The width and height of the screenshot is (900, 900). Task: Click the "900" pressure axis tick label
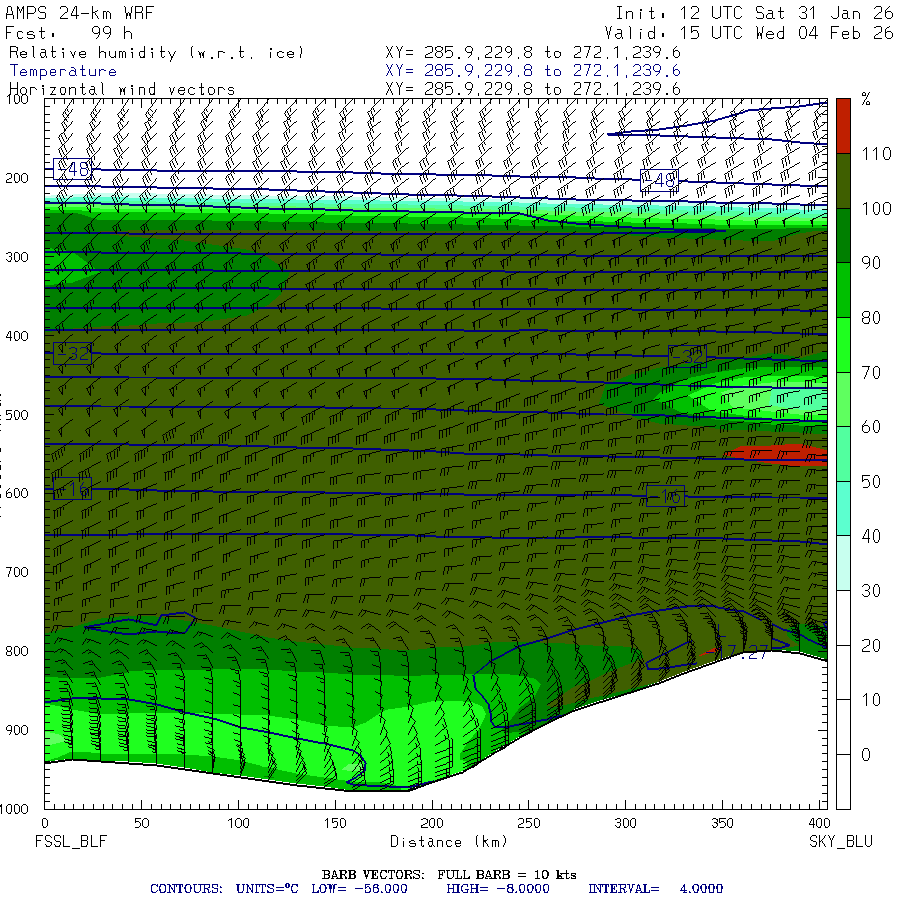(x=17, y=730)
